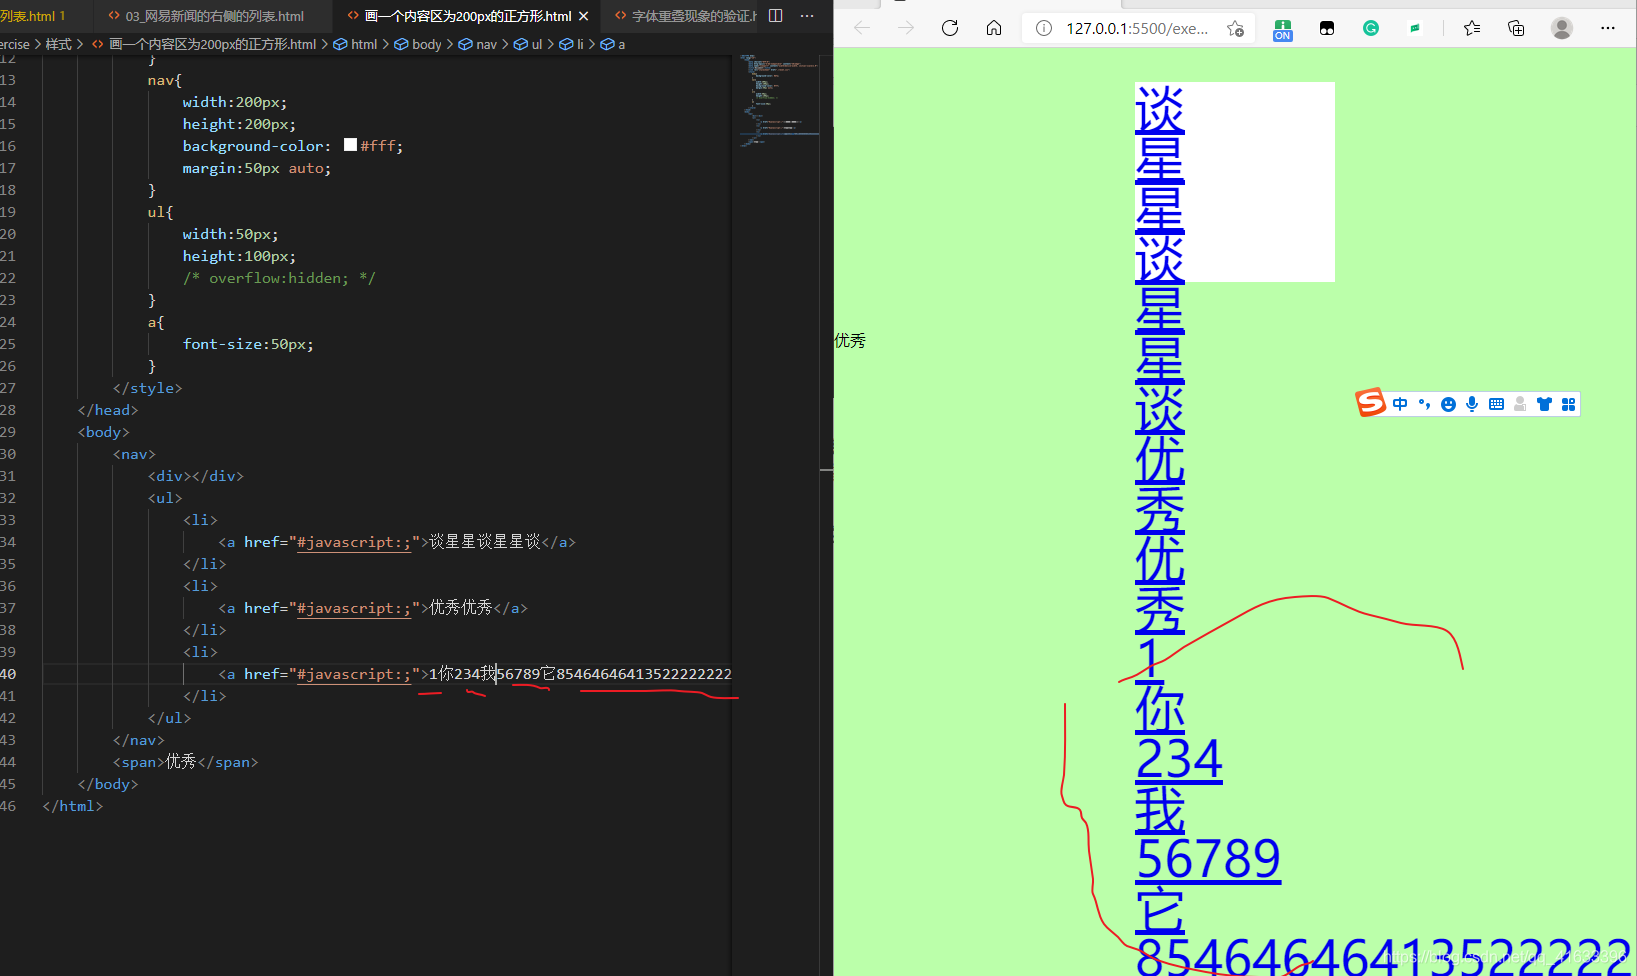This screenshot has width=1637, height=976.
Task: Switch to 03_网易新闻的右侧的列表.html tab
Action: 213,16
